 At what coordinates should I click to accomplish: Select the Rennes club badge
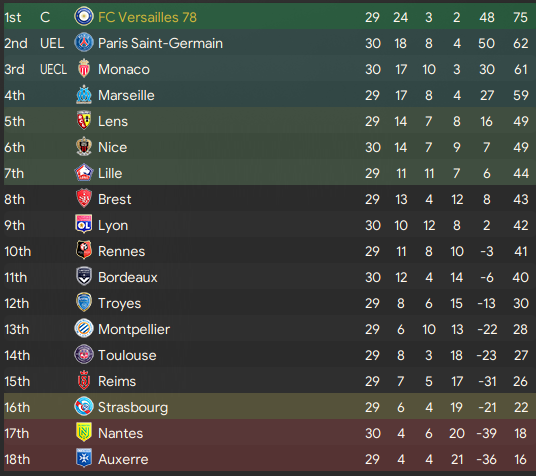tap(84, 250)
